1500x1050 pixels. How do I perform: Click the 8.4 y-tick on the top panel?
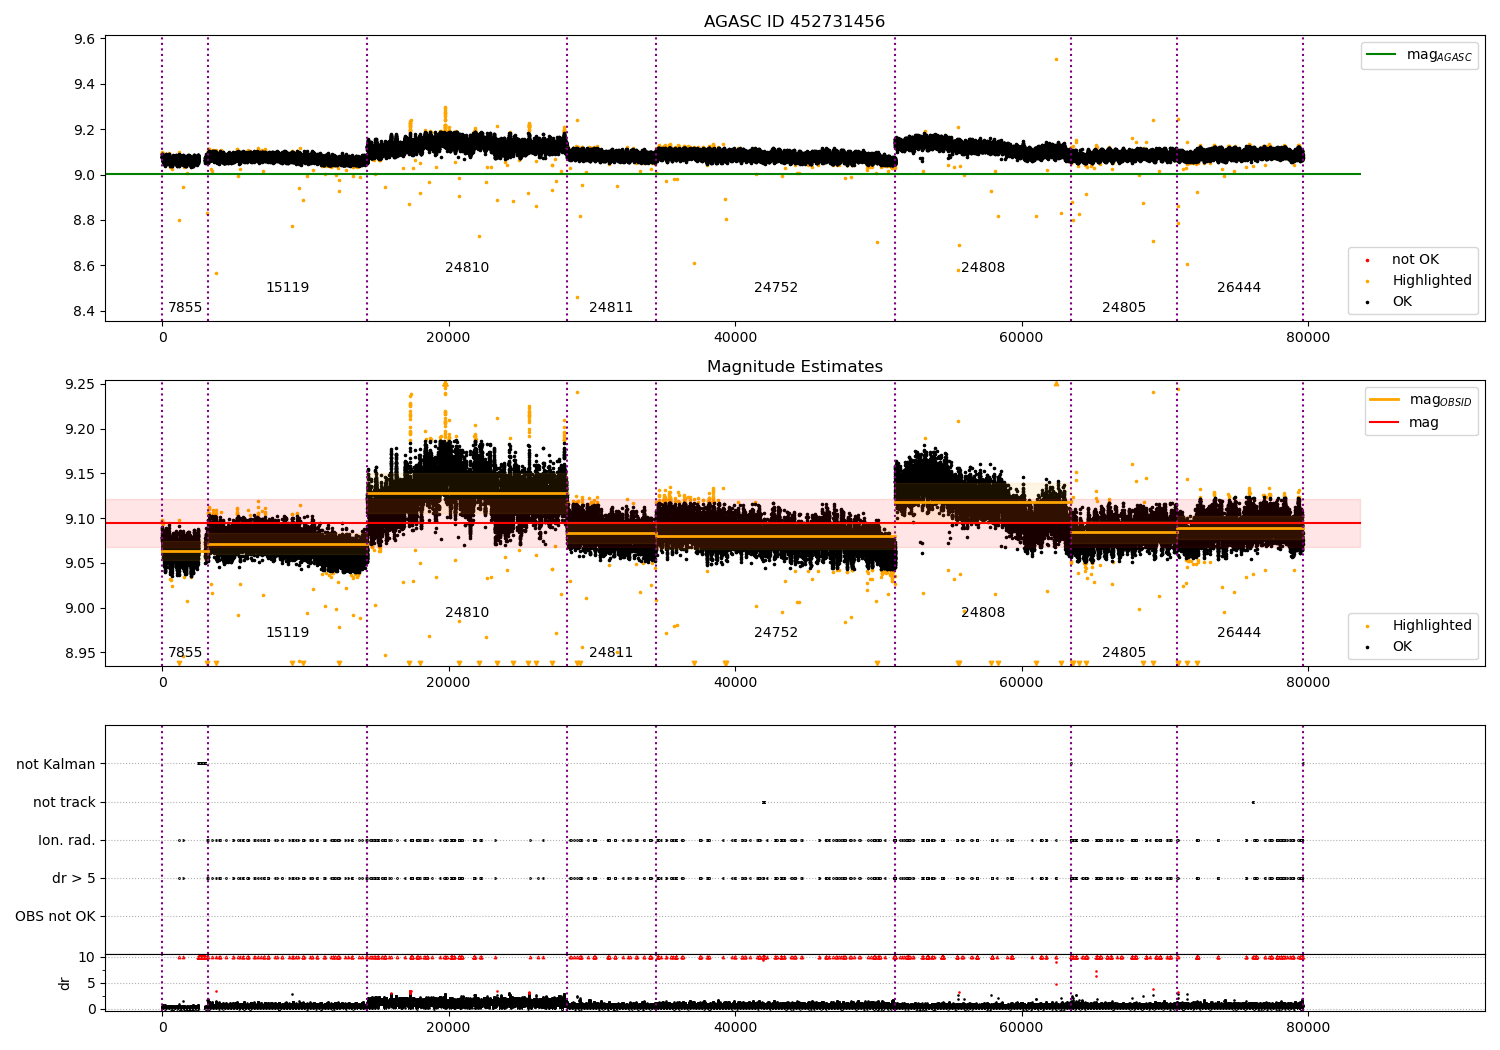85,312
